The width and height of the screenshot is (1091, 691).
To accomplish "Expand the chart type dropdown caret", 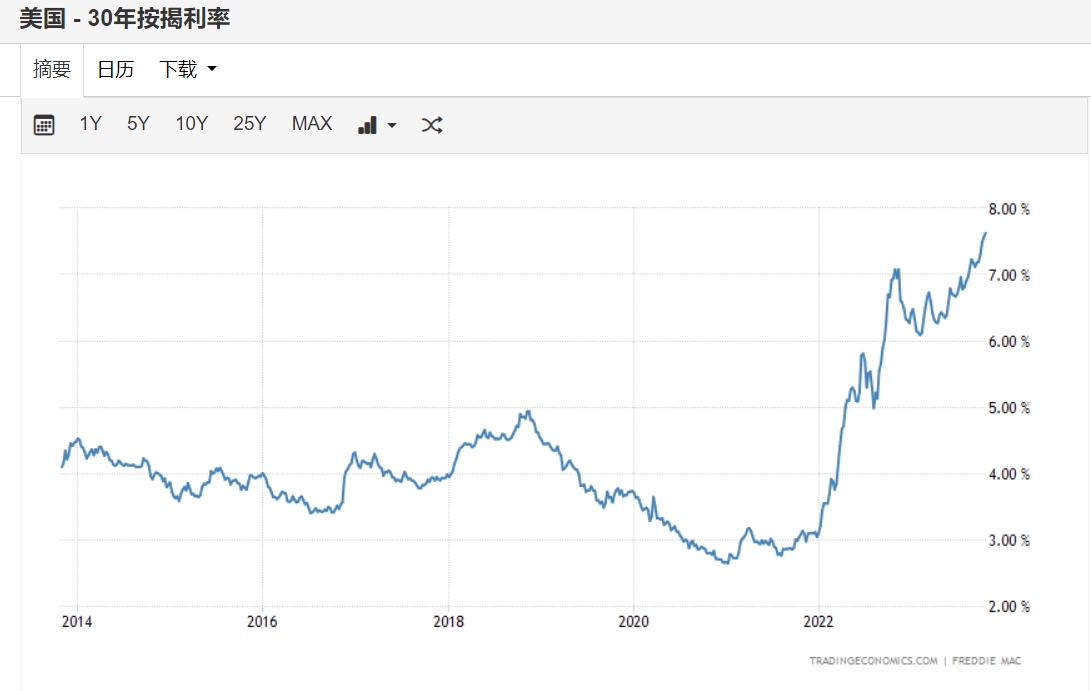I will [392, 126].
